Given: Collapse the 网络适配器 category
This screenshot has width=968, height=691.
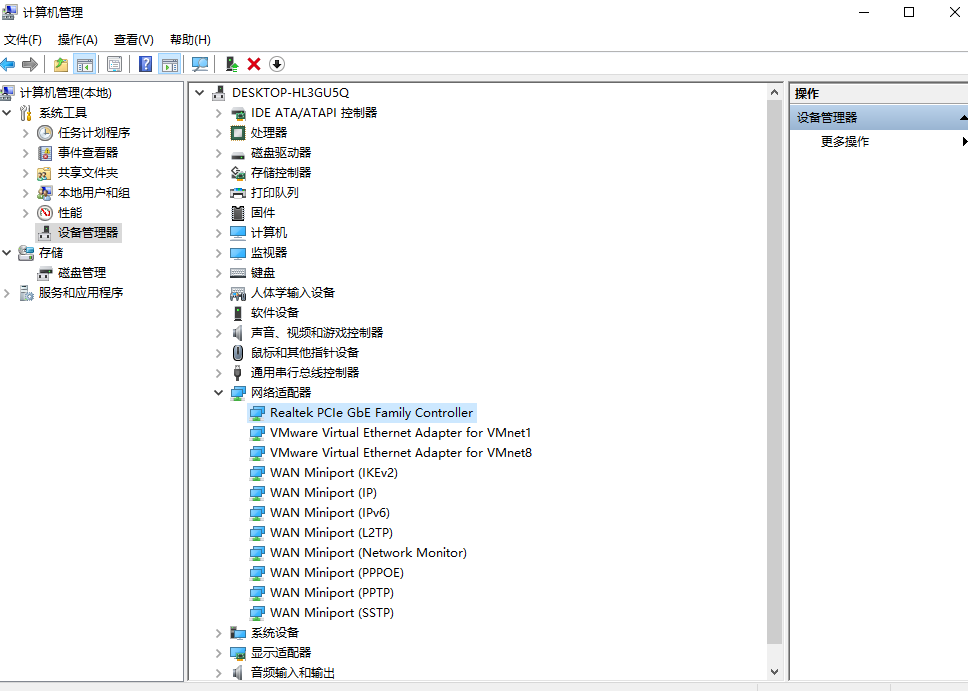Looking at the screenshot, I should [x=219, y=393].
